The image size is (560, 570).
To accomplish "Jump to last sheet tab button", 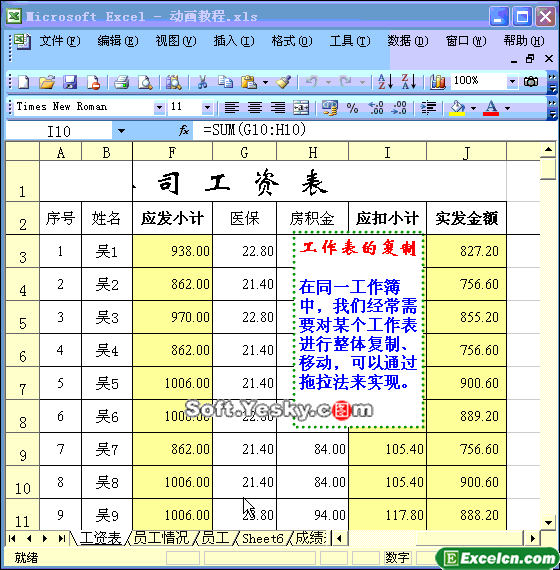I will pos(62,538).
